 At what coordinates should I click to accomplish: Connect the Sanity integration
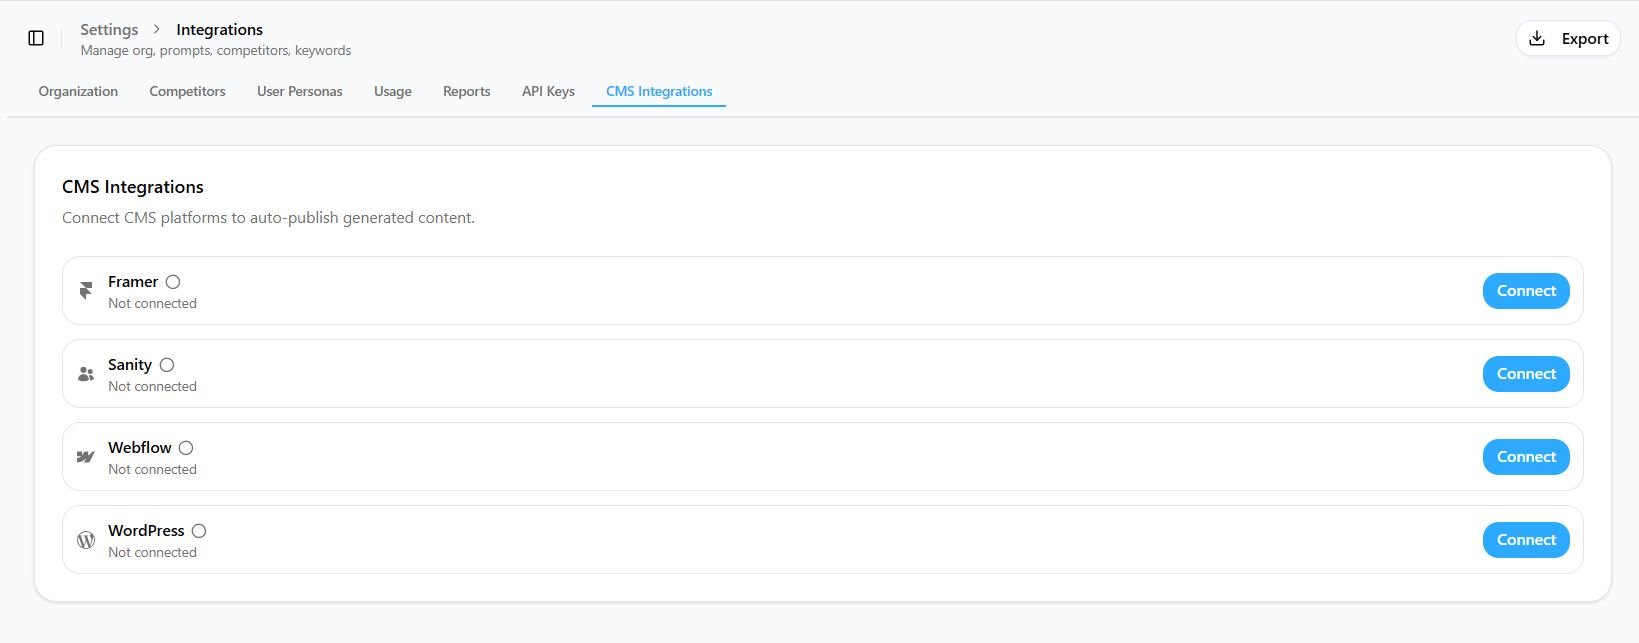(1526, 374)
